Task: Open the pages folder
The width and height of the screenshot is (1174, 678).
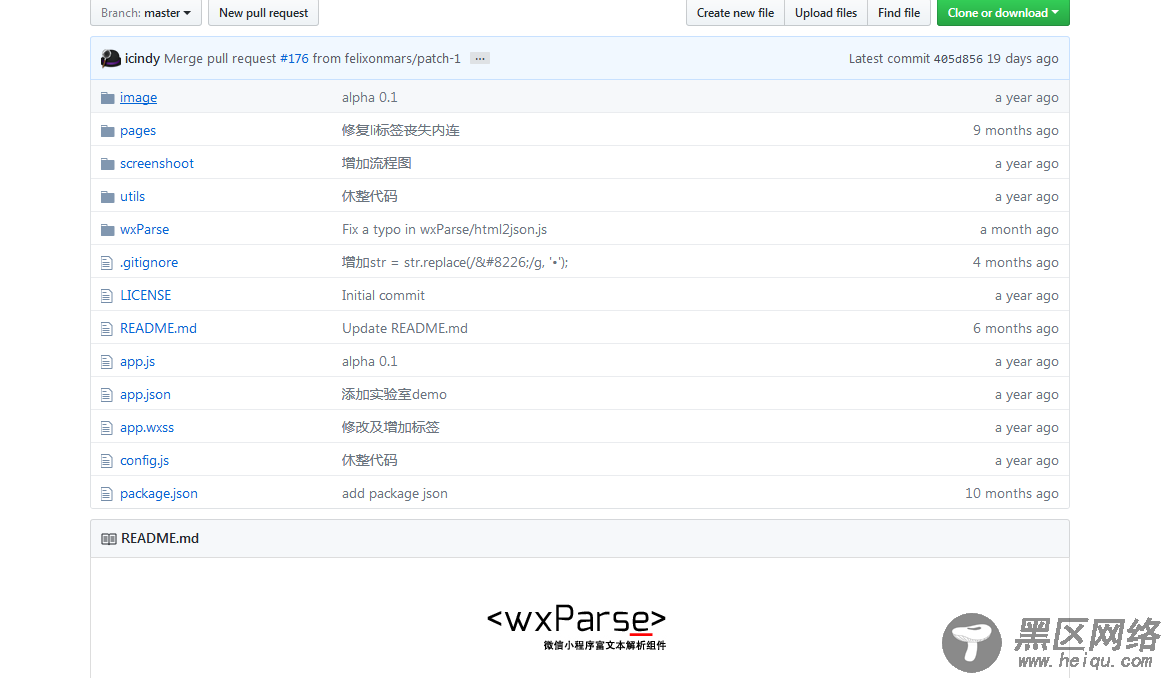Action: pos(138,131)
